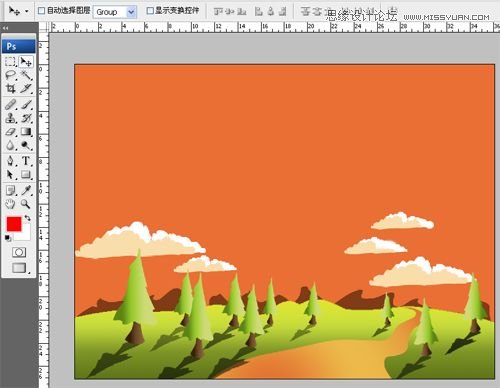Open the white background color picker
This screenshot has width=500, height=388.
coord(25,235)
